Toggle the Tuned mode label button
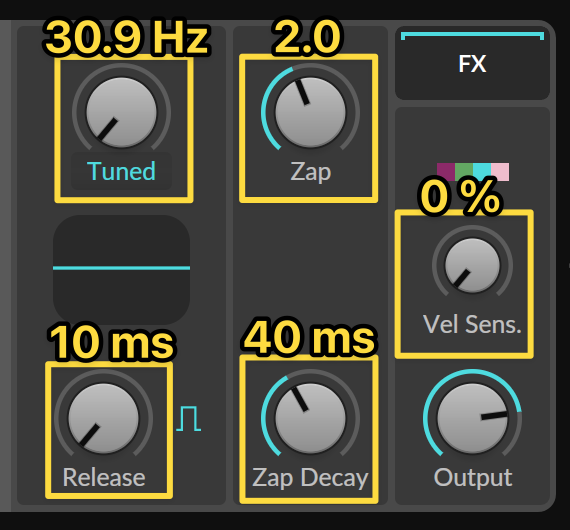This screenshot has height=530, width=570. point(121,171)
